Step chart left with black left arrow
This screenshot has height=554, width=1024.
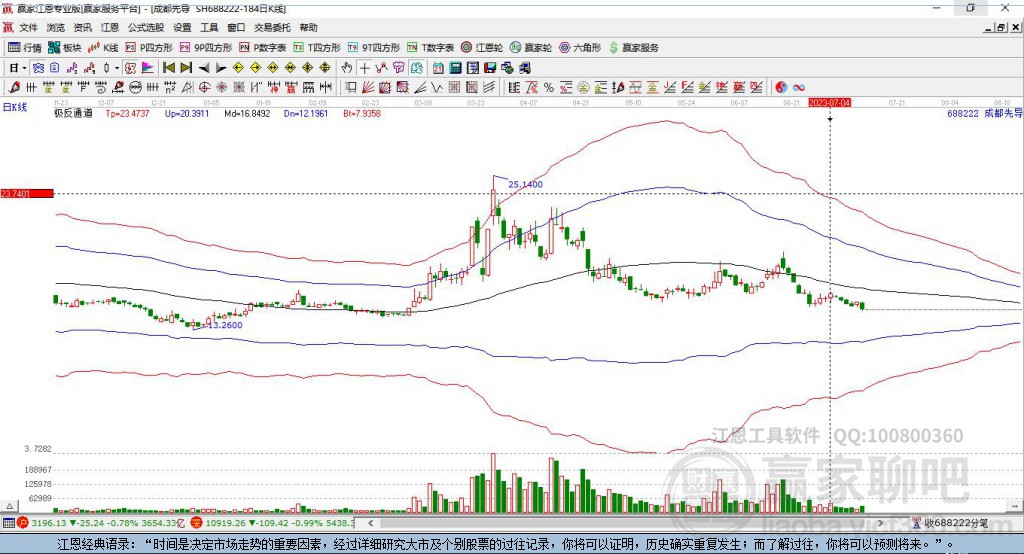204,68
